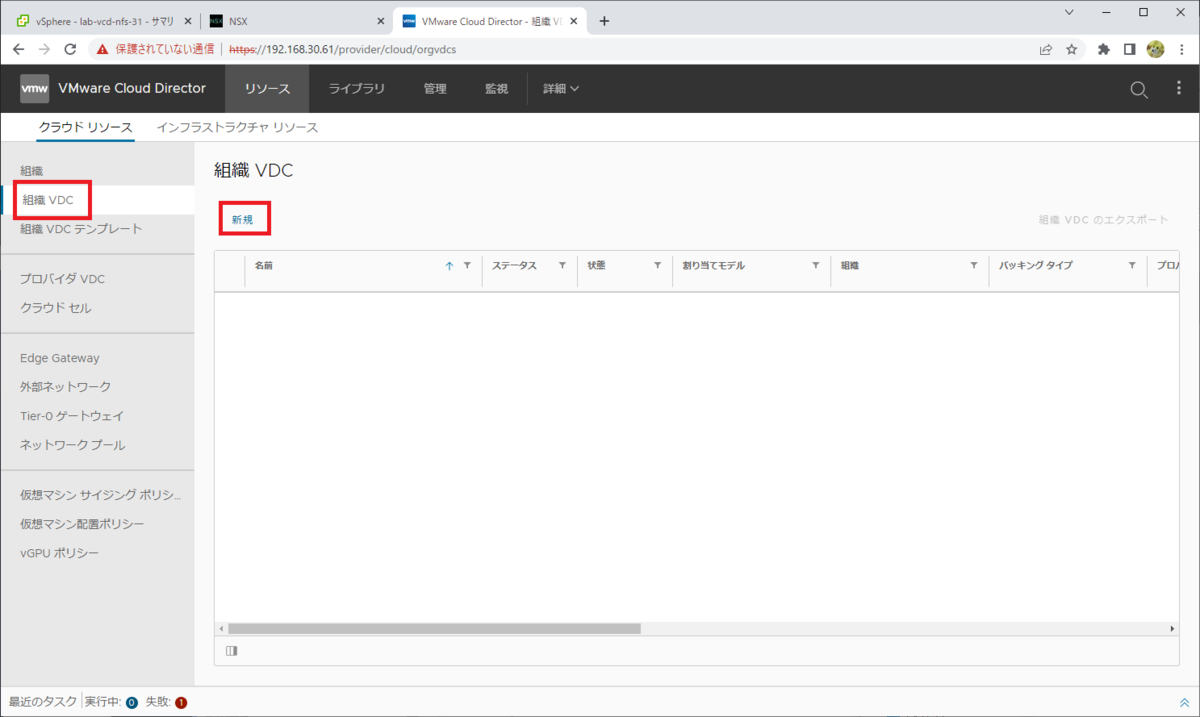The height and width of the screenshot is (717, 1200).
Task: Filter the organization column
Action: (x=974, y=266)
